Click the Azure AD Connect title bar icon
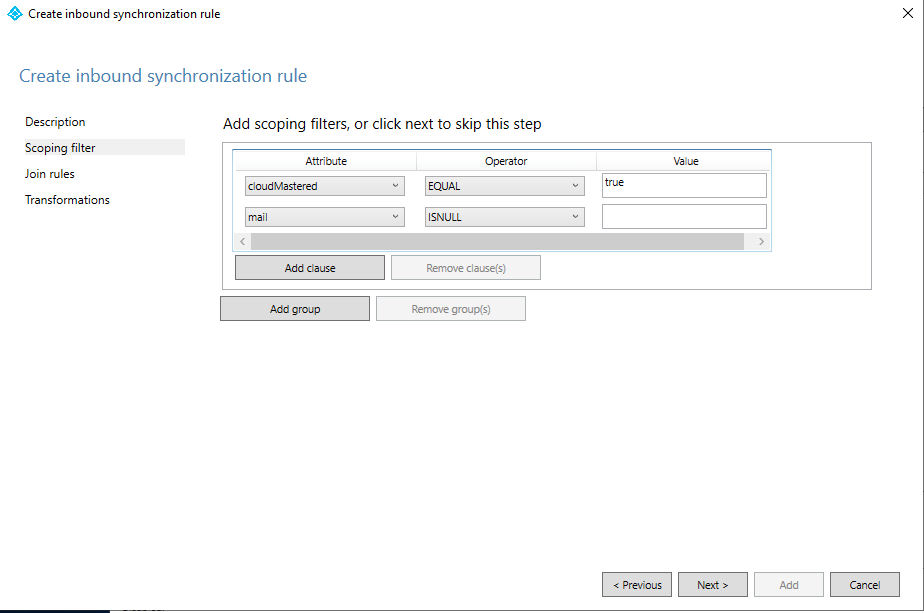 [x=15, y=14]
